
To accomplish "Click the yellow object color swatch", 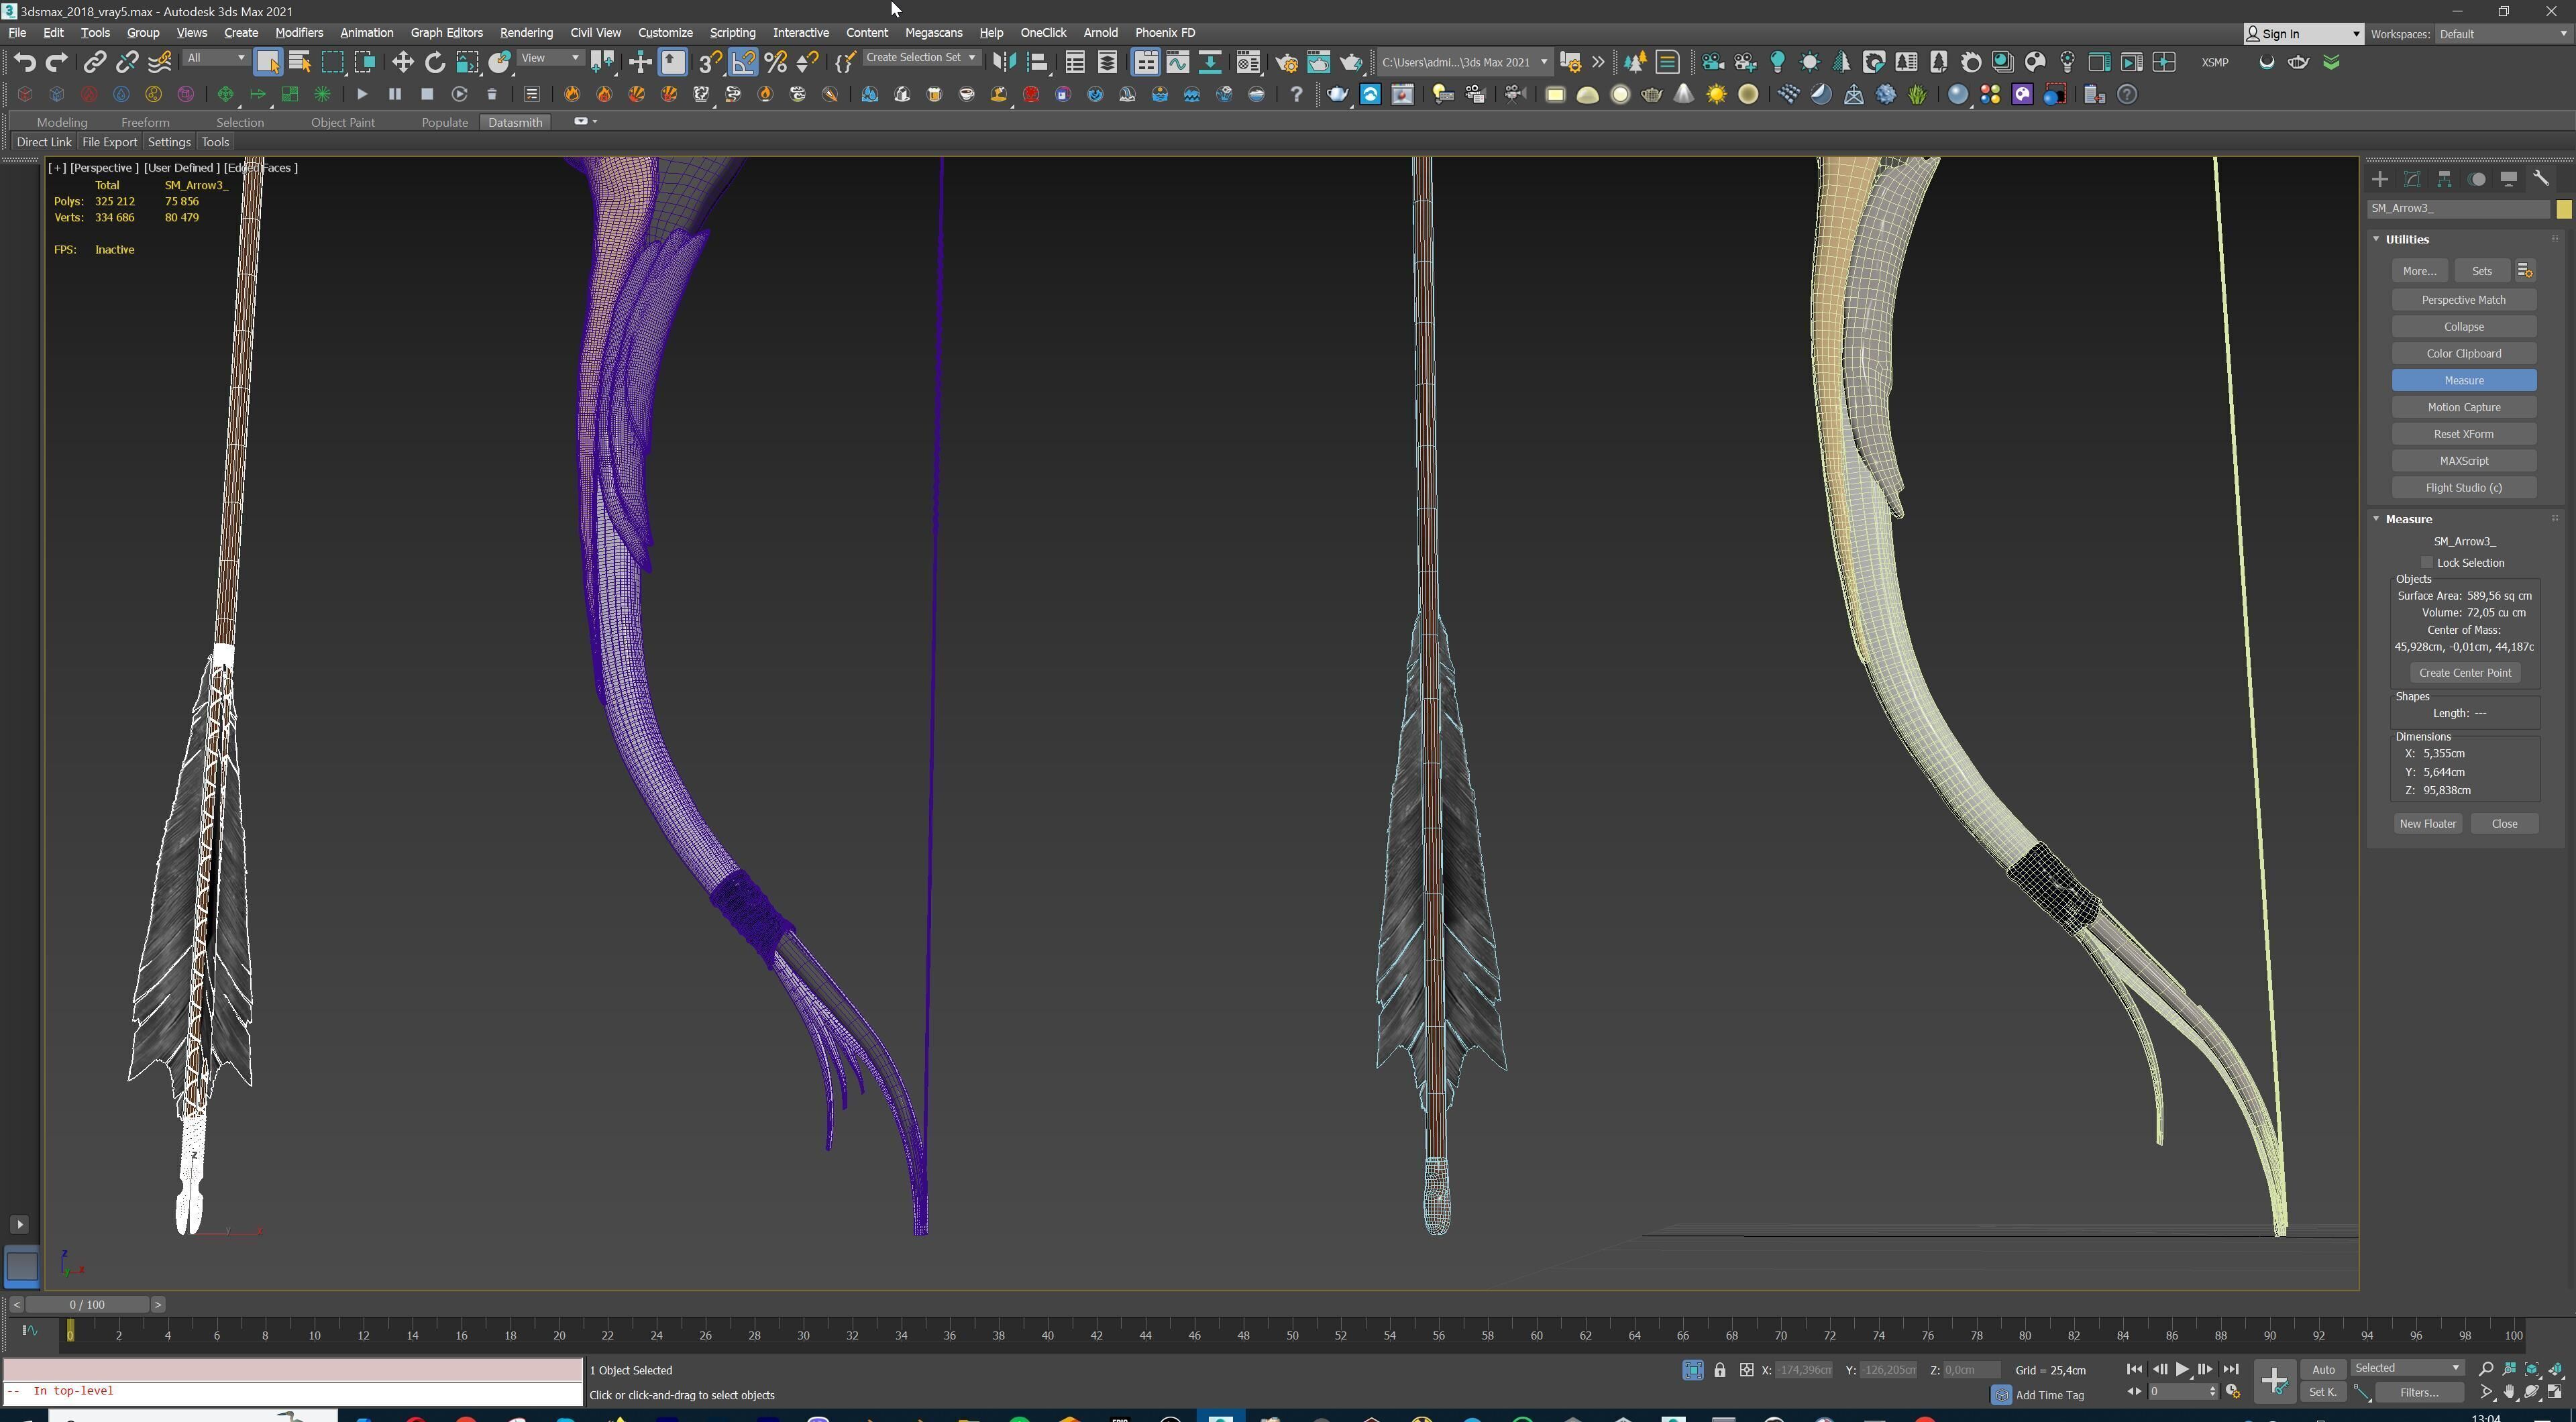I will pyautogui.click(x=2563, y=209).
